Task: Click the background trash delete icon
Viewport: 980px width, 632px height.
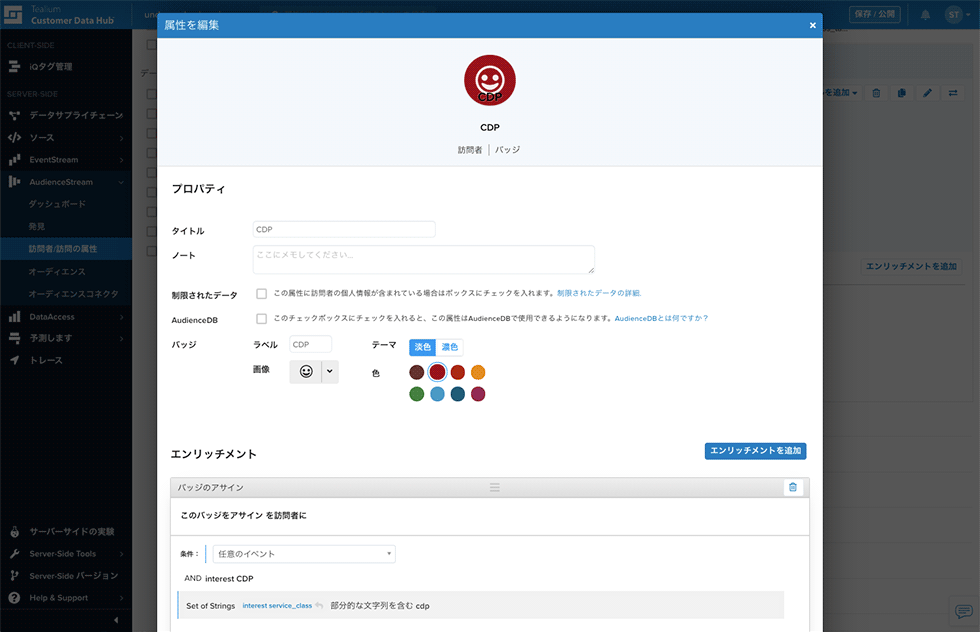Action: [876, 93]
